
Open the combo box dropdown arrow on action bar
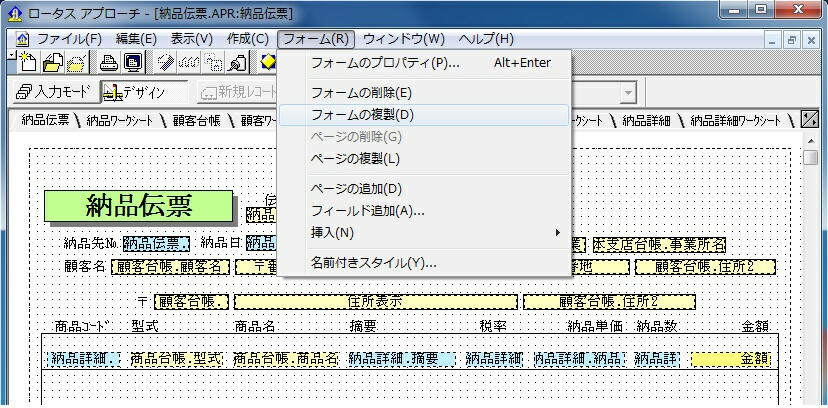pyautogui.click(x=628, y=93)
